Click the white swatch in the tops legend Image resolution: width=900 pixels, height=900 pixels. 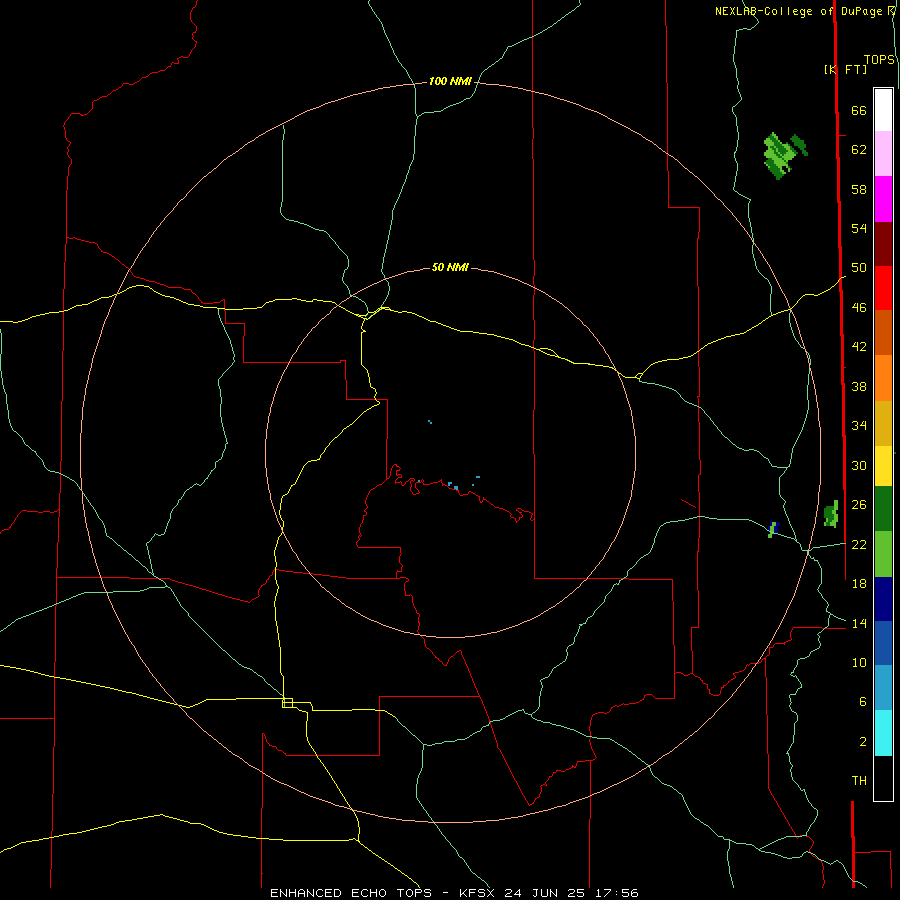coord(883,110)
